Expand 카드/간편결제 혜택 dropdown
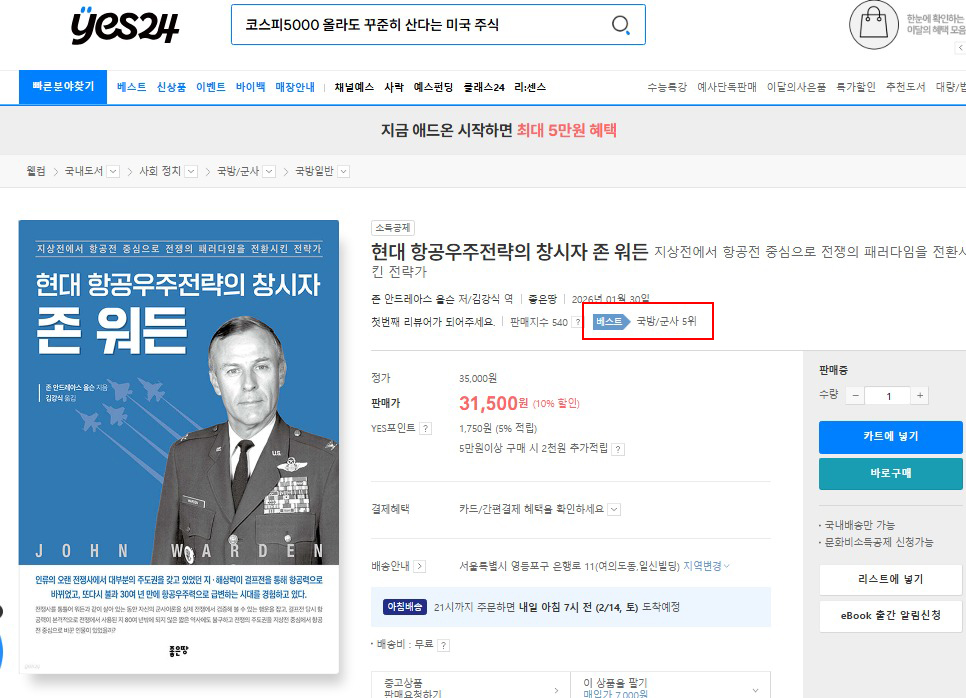Screen dimensions: 966x698 614,509
